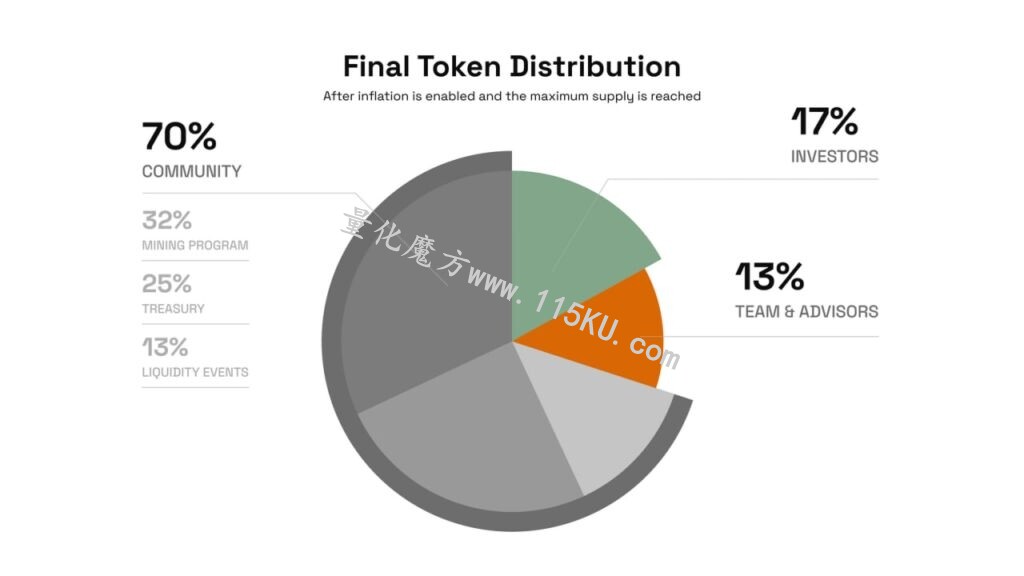Select the TREASURY label text
Screen dimensions: 1024x576
click(x=173, y=309)
